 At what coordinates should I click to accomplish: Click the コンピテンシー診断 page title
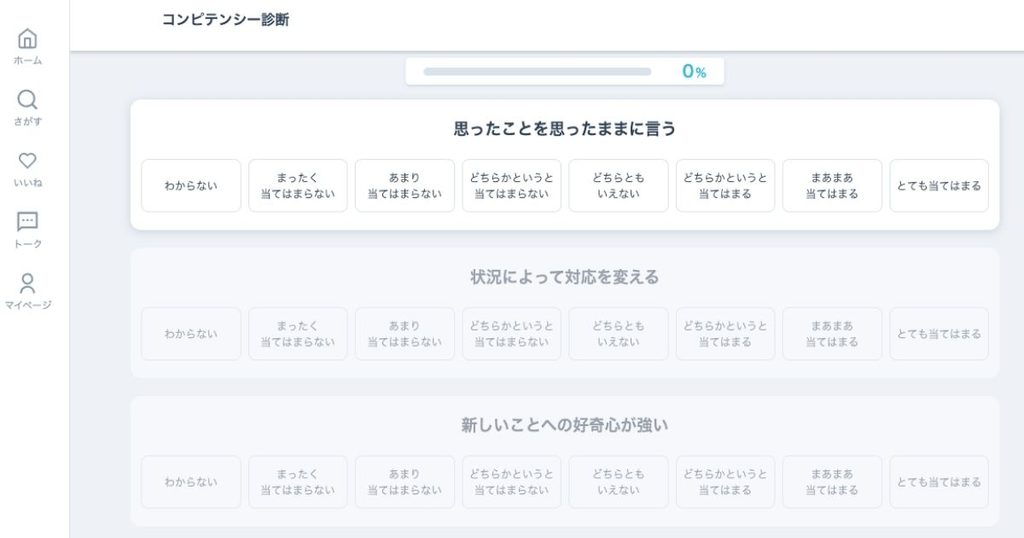[x=225, y=20]
